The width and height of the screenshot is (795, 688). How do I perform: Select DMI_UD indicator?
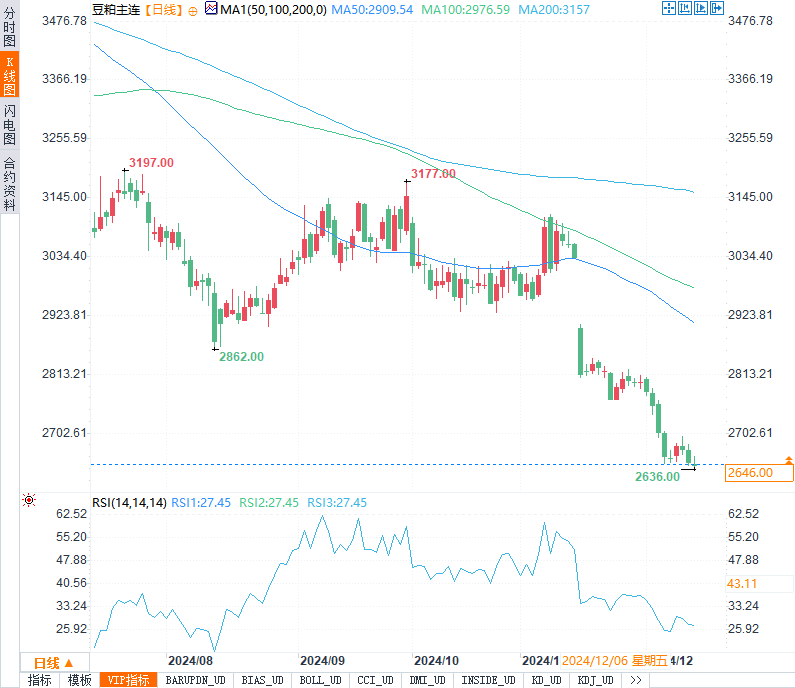coord(427,680)
